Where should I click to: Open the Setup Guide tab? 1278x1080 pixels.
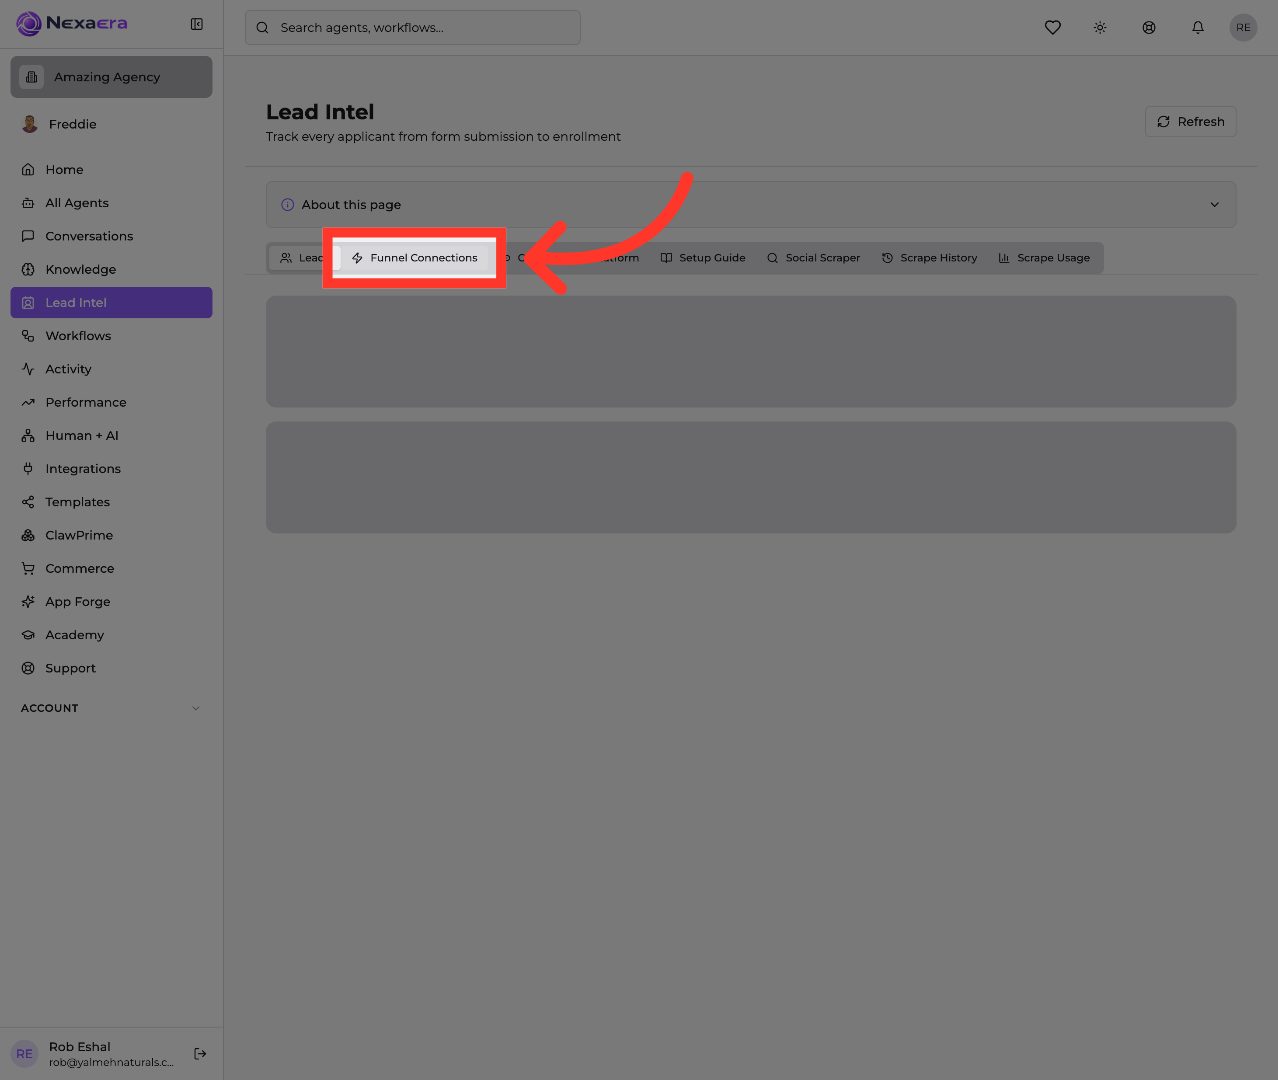click(703, 258)
